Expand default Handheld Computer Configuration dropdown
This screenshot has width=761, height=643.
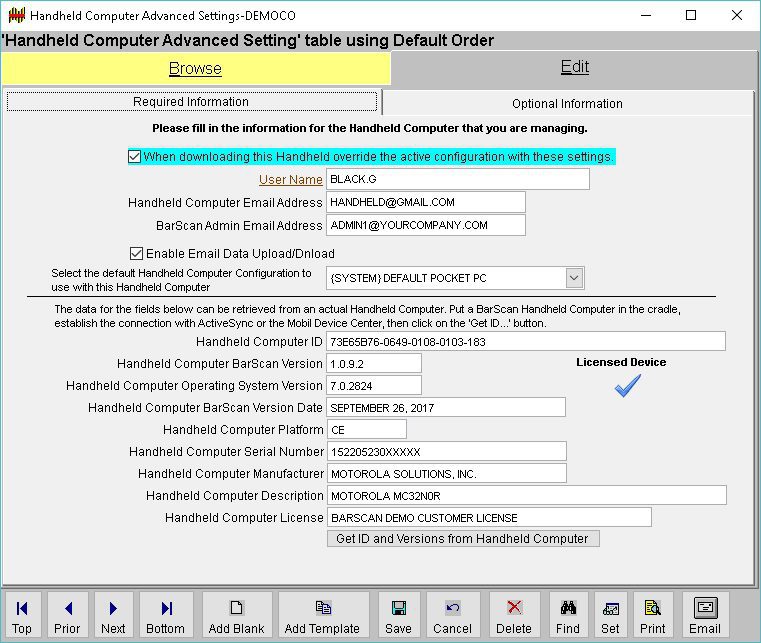click(574, 278)
